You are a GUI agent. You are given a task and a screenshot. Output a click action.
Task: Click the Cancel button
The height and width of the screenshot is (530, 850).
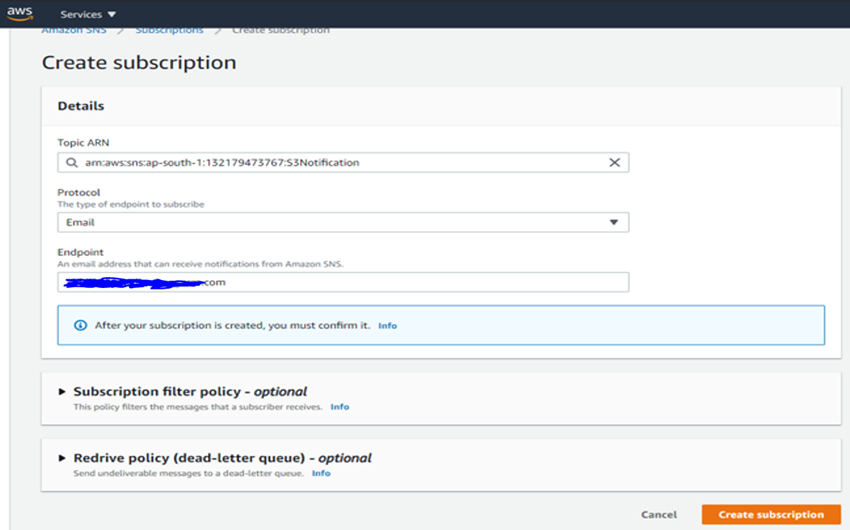659,514
